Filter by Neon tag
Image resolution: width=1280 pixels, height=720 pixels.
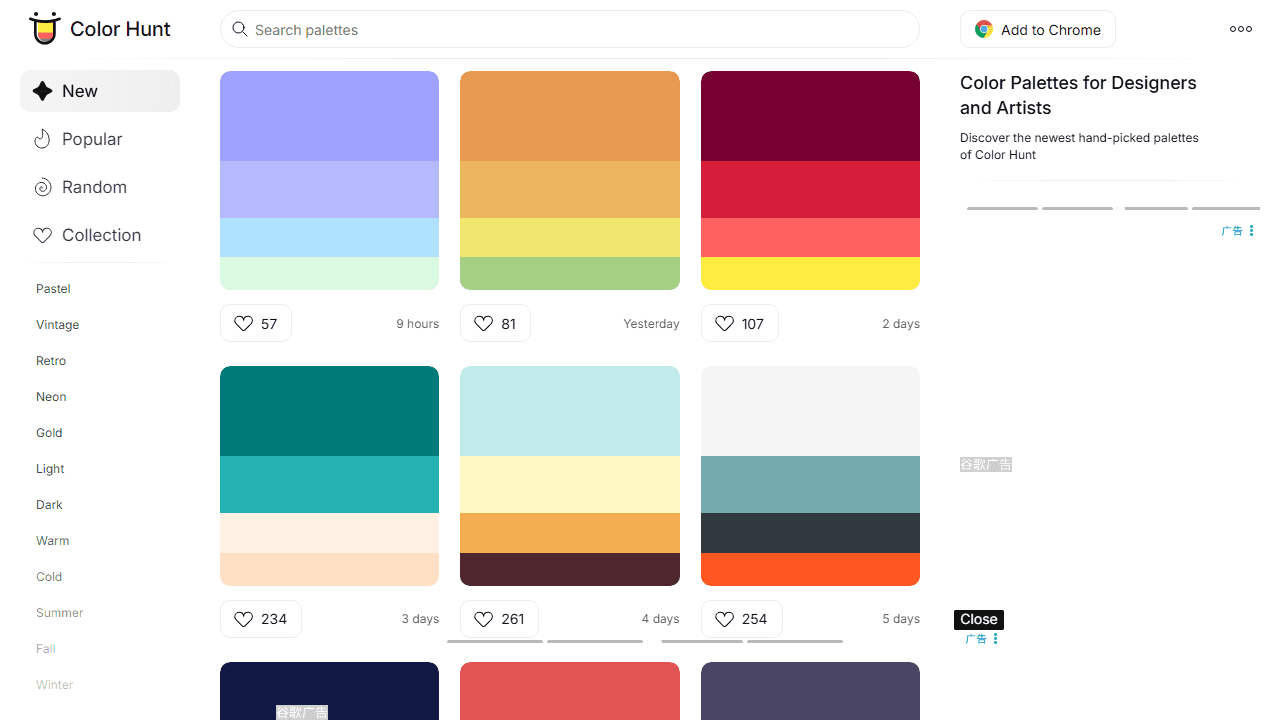(x=51, y=397)
